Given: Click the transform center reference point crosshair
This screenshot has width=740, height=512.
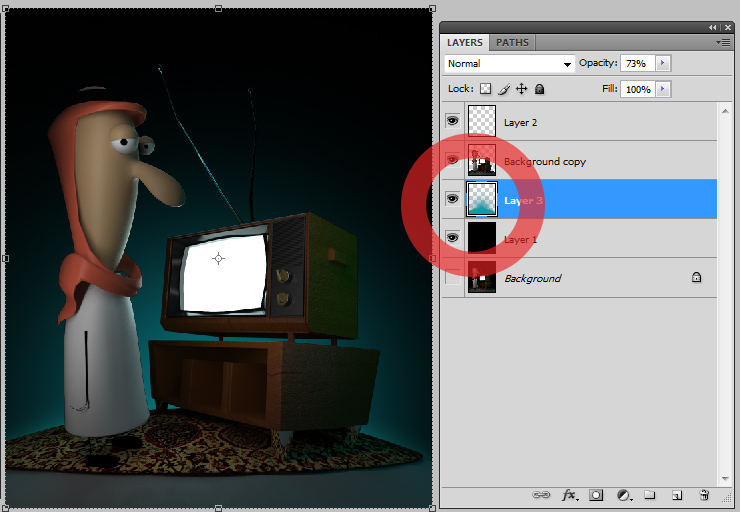Looking at the screenshot, I should (x=218, y=259).
